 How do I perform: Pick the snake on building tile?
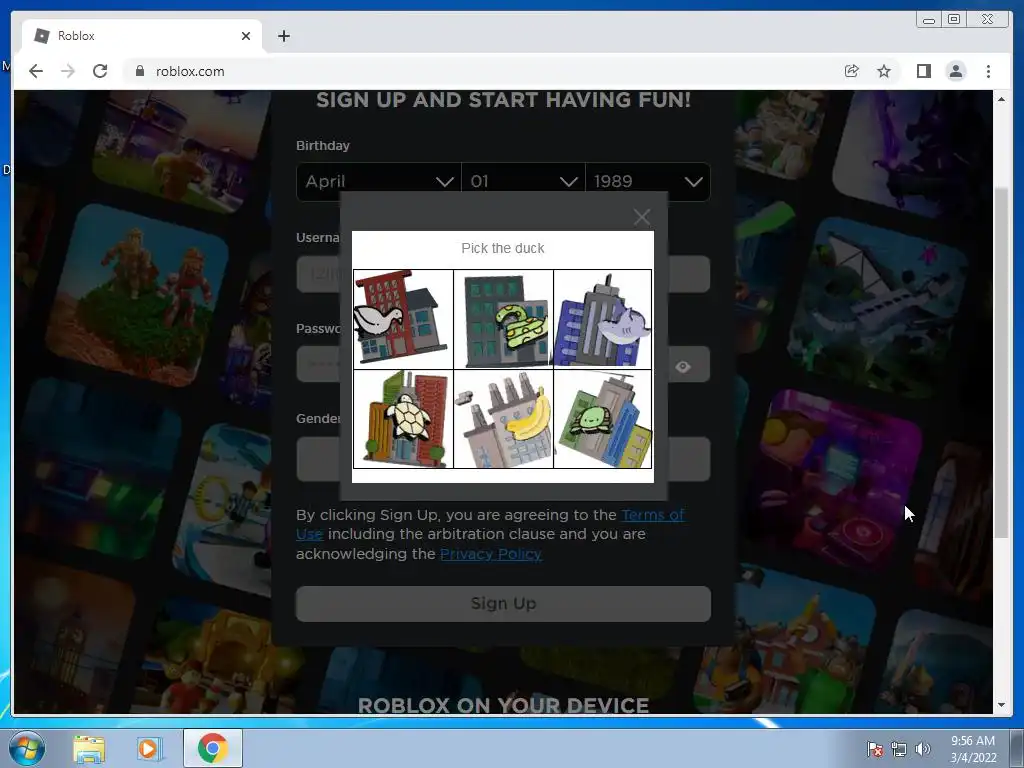(503, 319)
